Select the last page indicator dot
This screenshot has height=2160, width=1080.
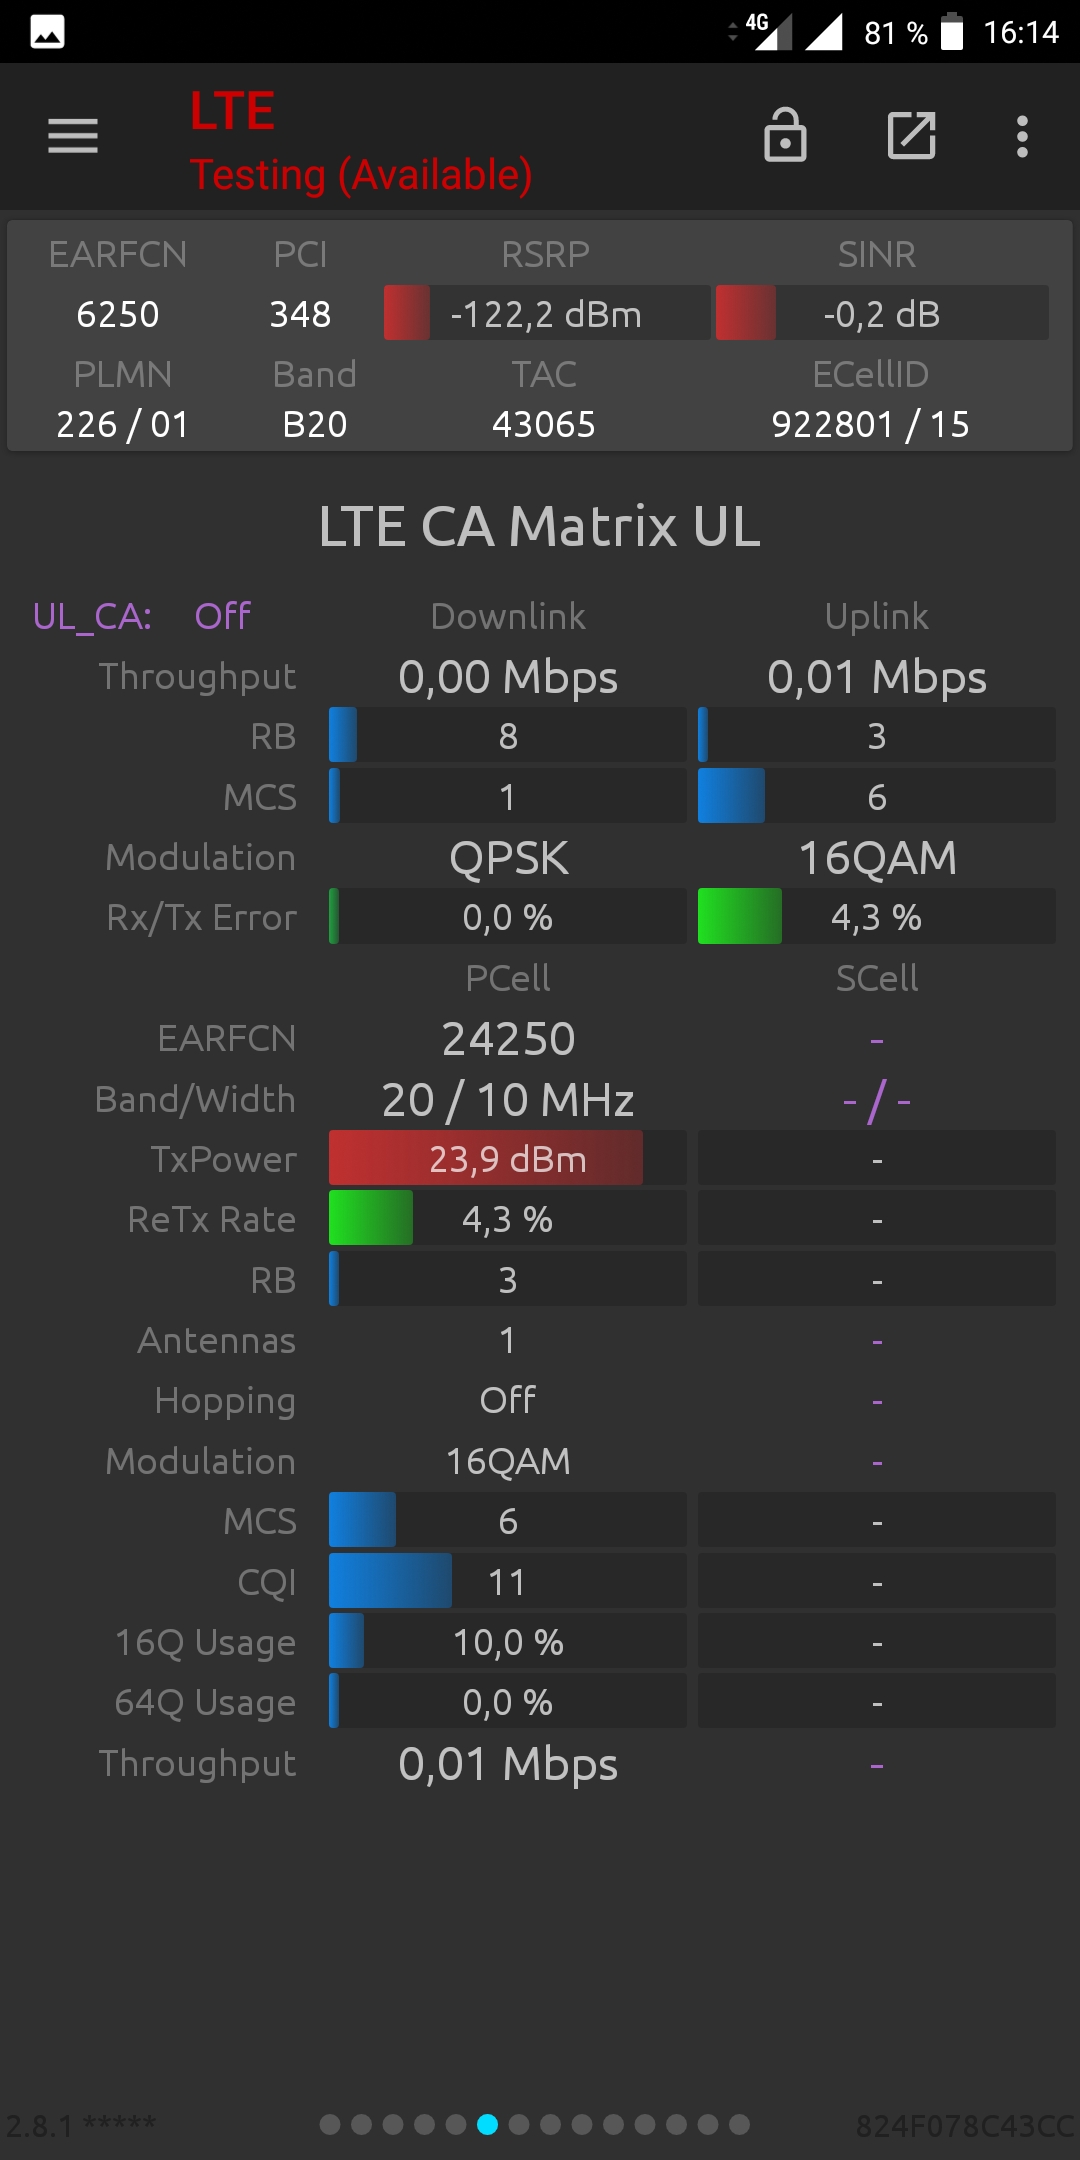(739, 2124)
